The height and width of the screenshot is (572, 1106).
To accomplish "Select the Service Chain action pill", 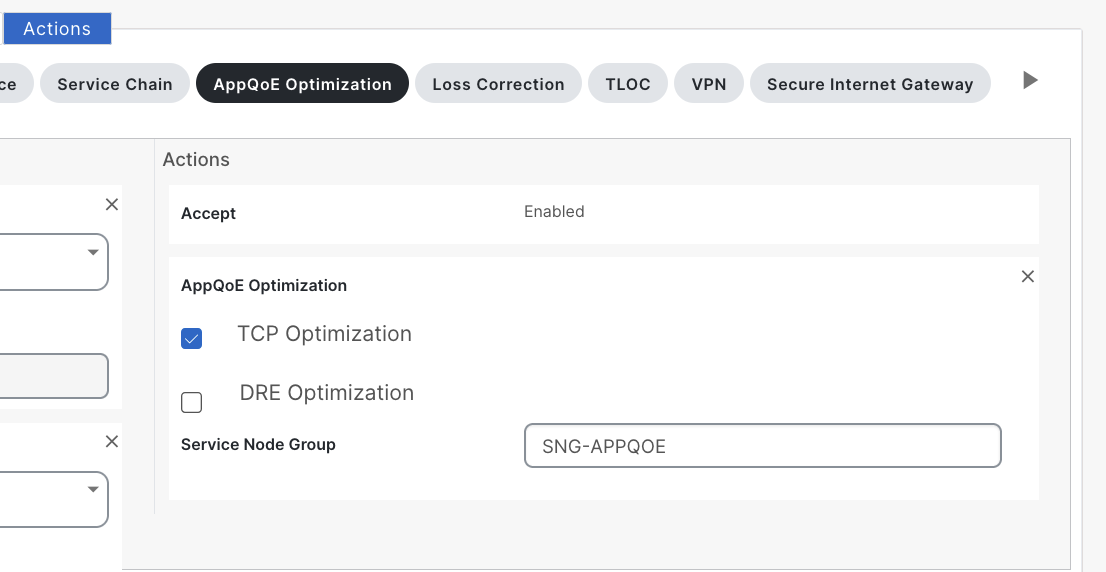I will click(115, 84).
